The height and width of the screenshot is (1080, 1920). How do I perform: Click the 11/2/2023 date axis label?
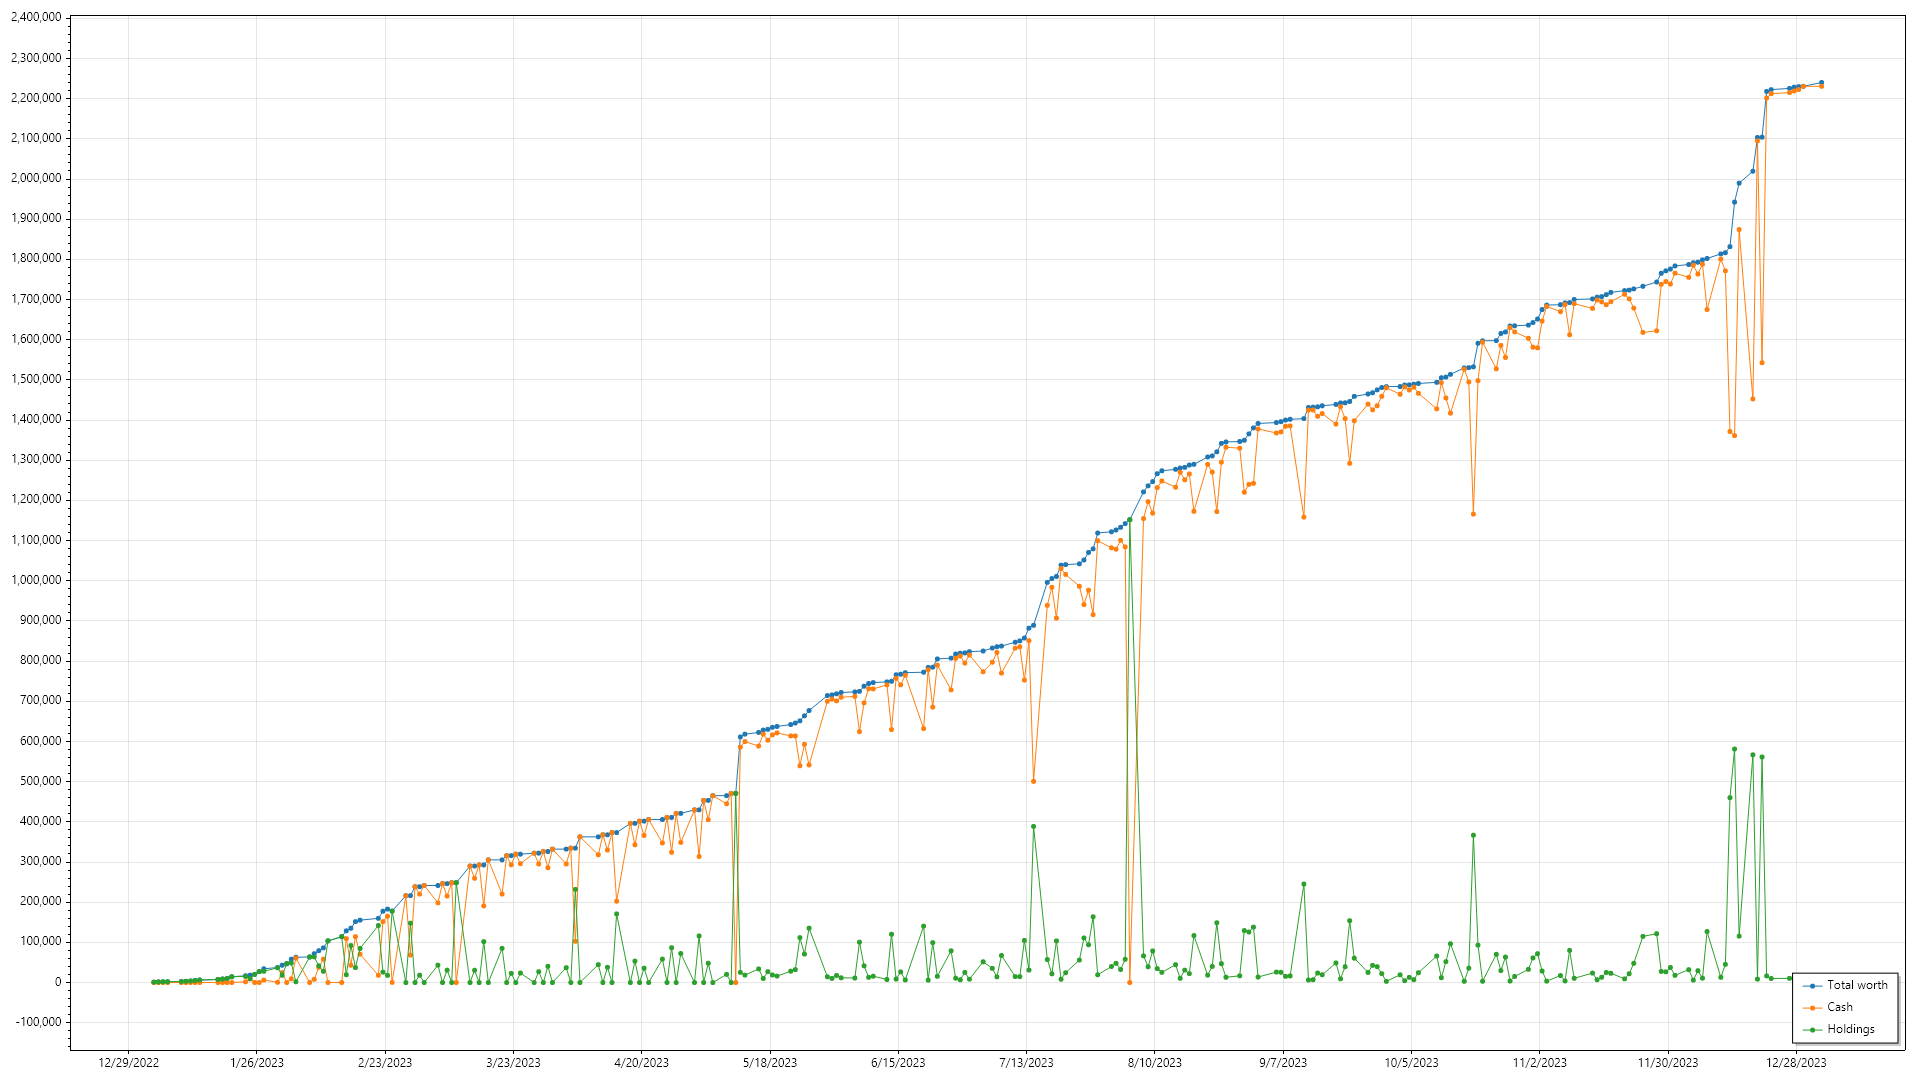(x=1539, y=1063)
